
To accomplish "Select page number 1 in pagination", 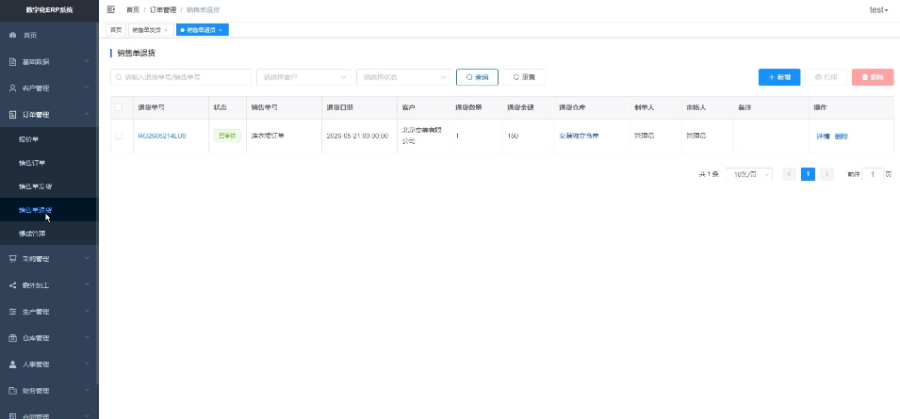I will pos(808,174).
